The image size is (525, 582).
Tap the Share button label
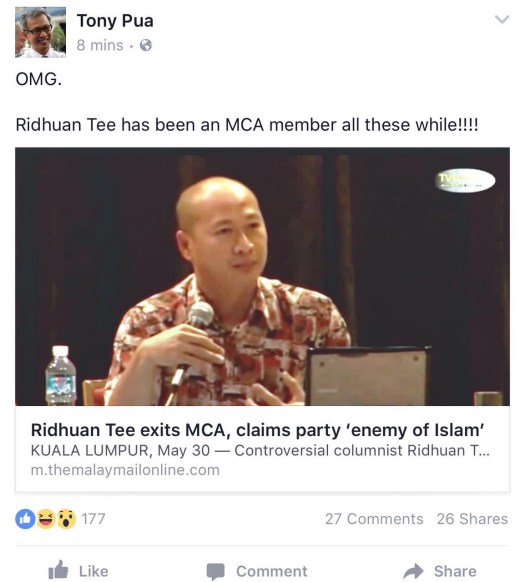(455, 571)
